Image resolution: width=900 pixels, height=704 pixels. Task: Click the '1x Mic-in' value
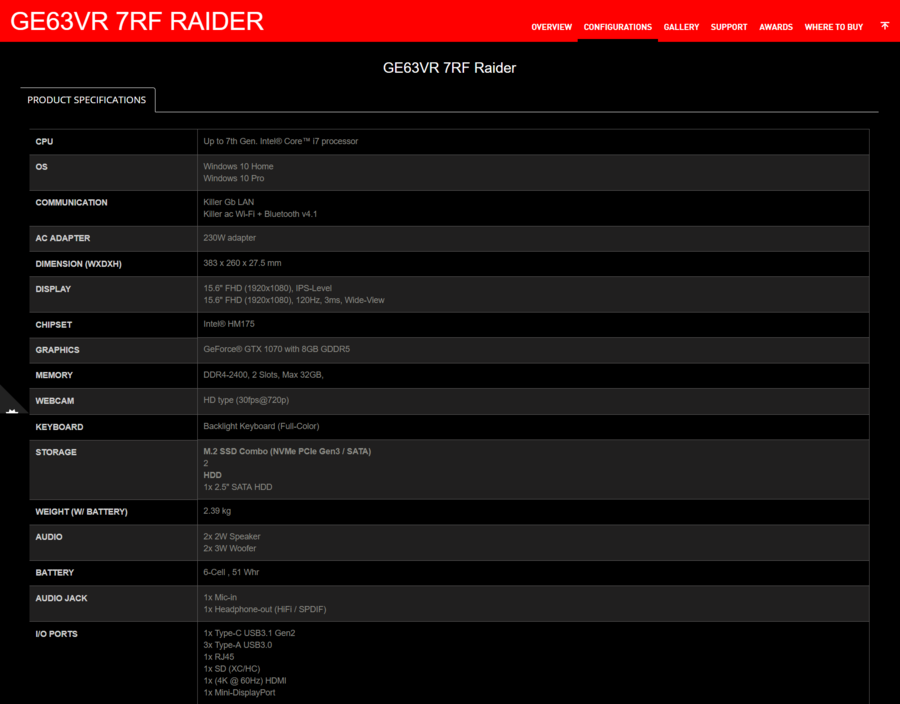tap(220, 597)
